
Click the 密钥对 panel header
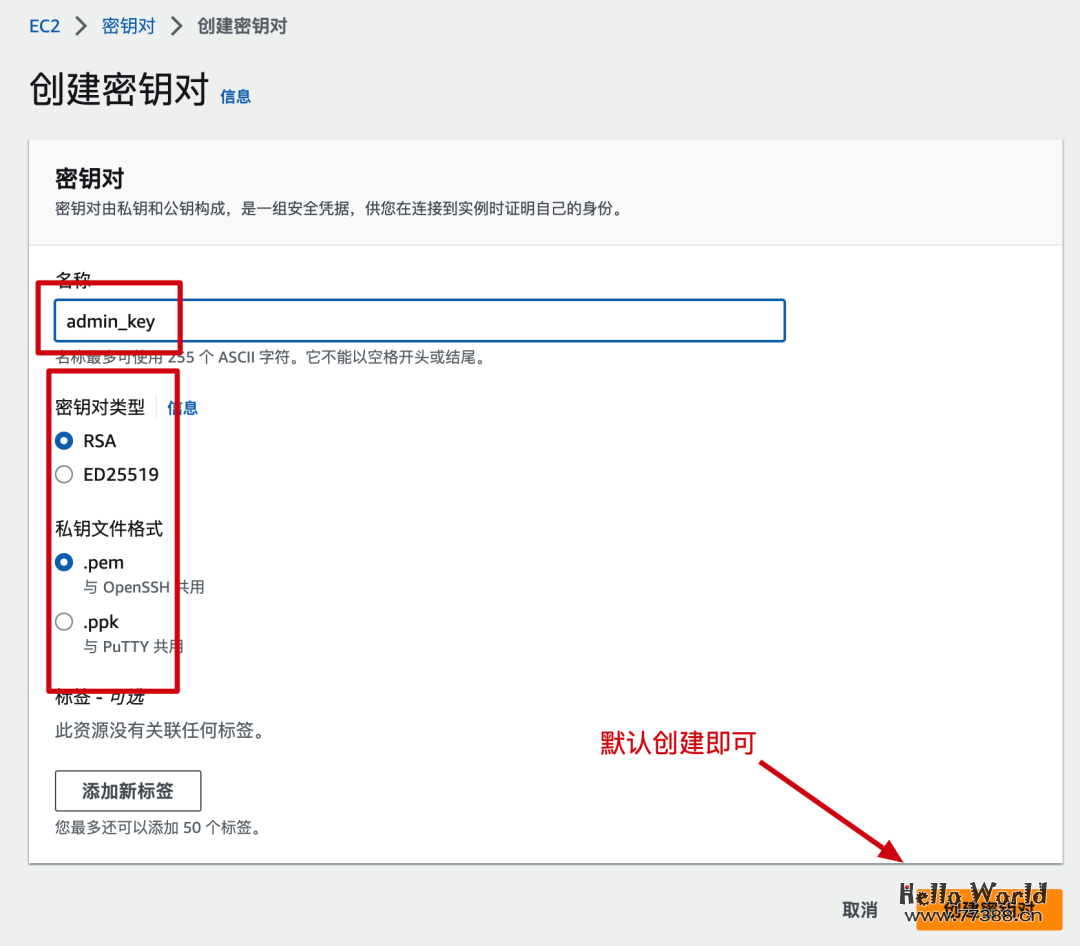pos(88,178)
